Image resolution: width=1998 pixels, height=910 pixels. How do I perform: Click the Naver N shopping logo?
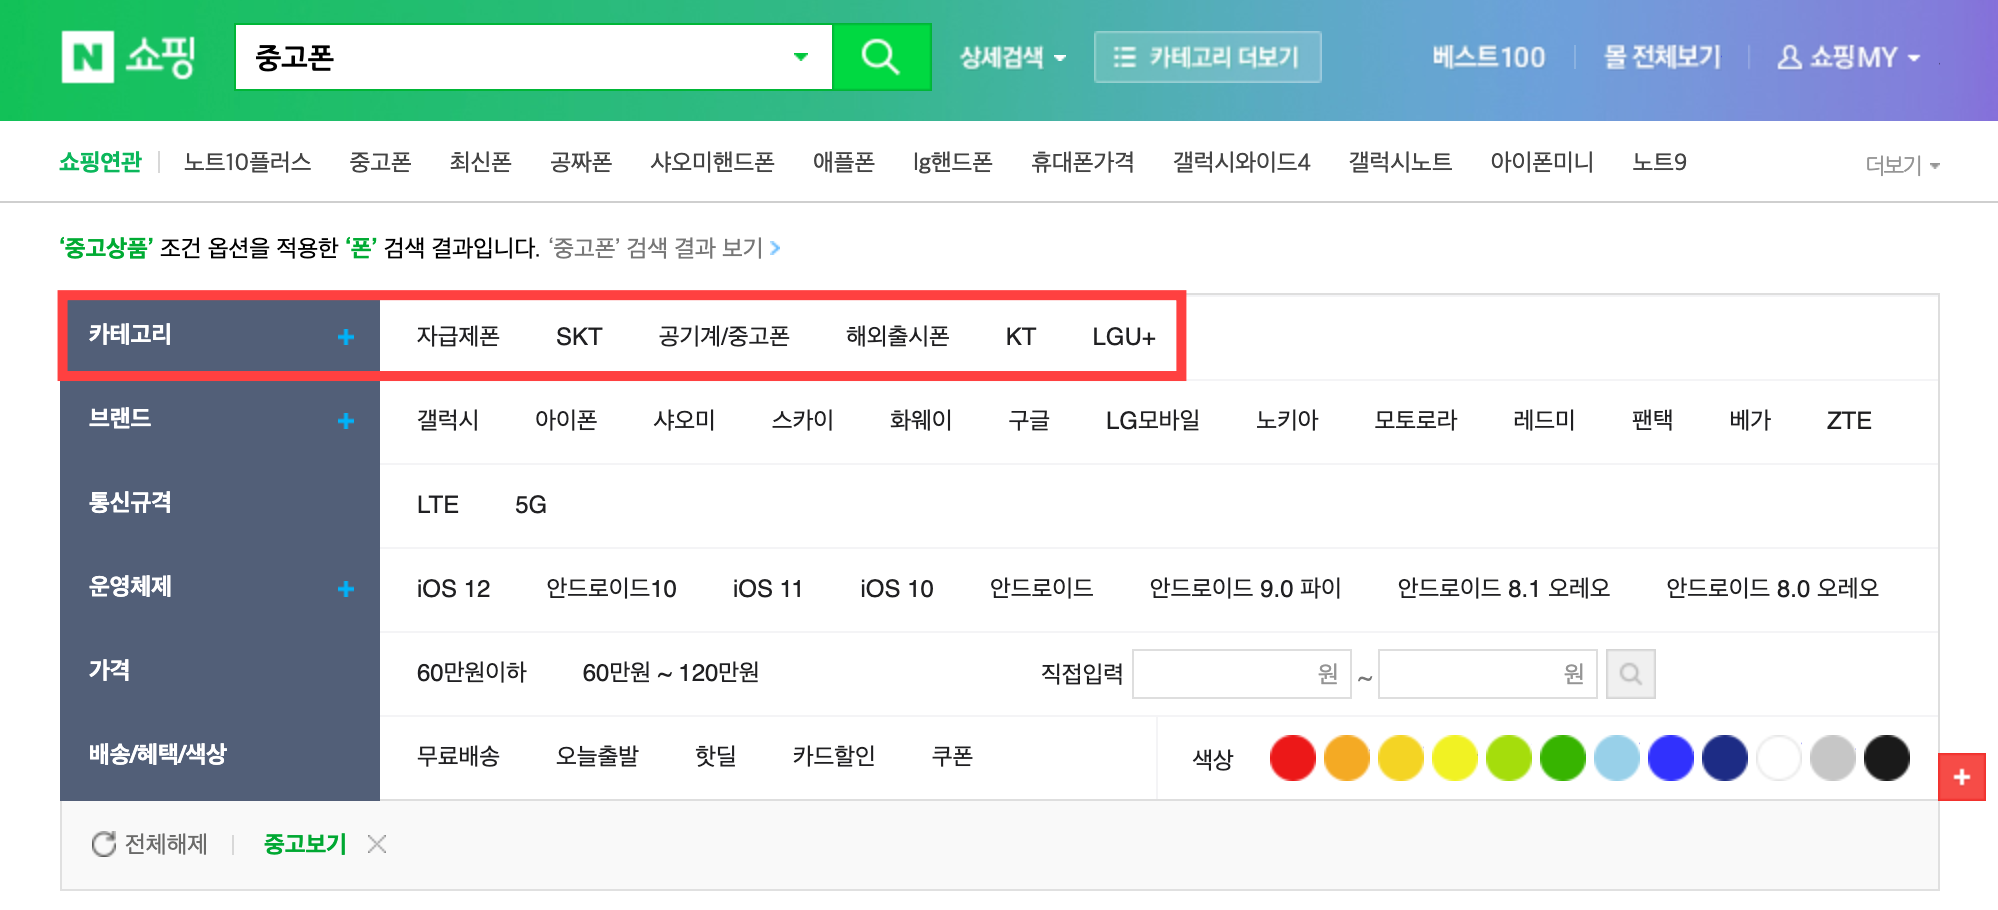(128, 57)
